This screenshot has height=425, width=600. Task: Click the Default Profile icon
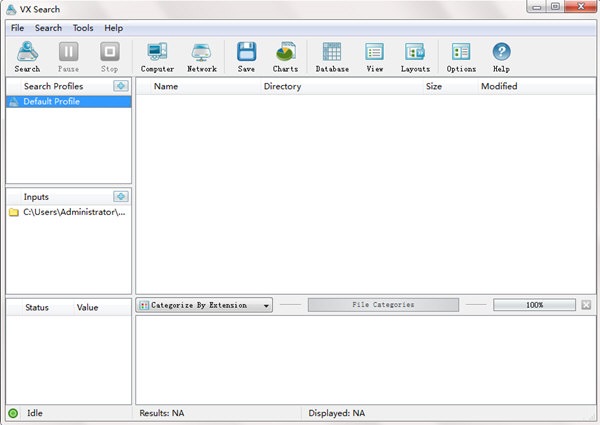(13, 102)
